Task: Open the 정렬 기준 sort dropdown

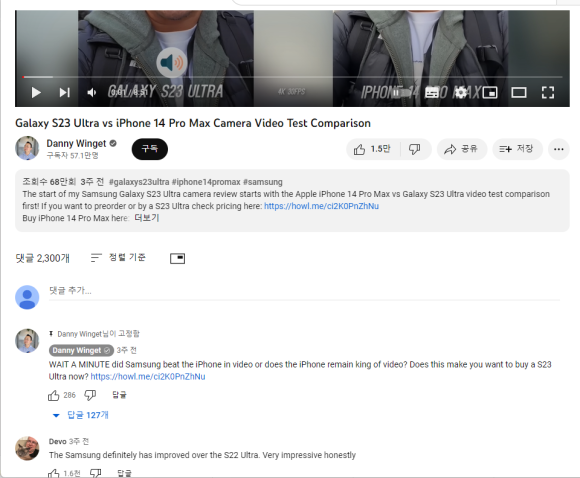Action: click(x=118, y=257)
